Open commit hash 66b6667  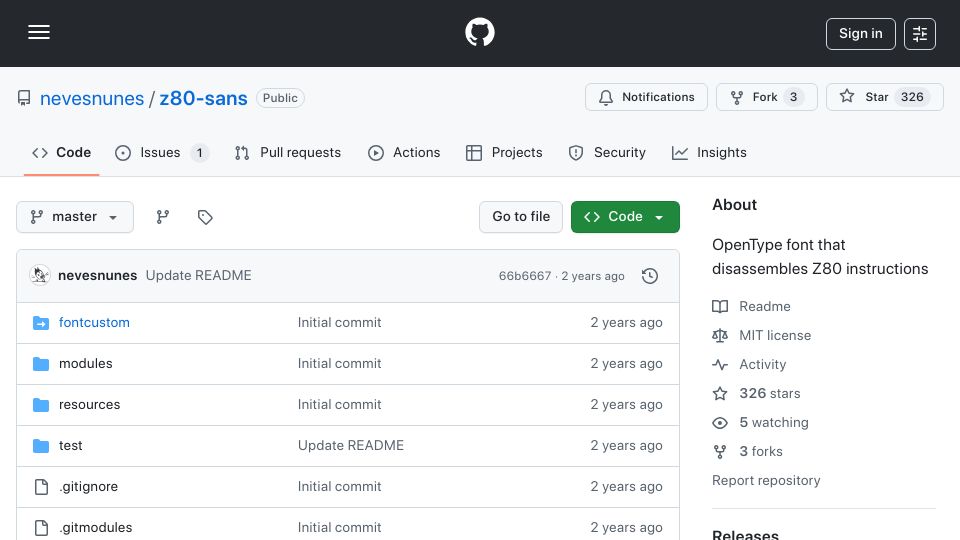(525, 276)
